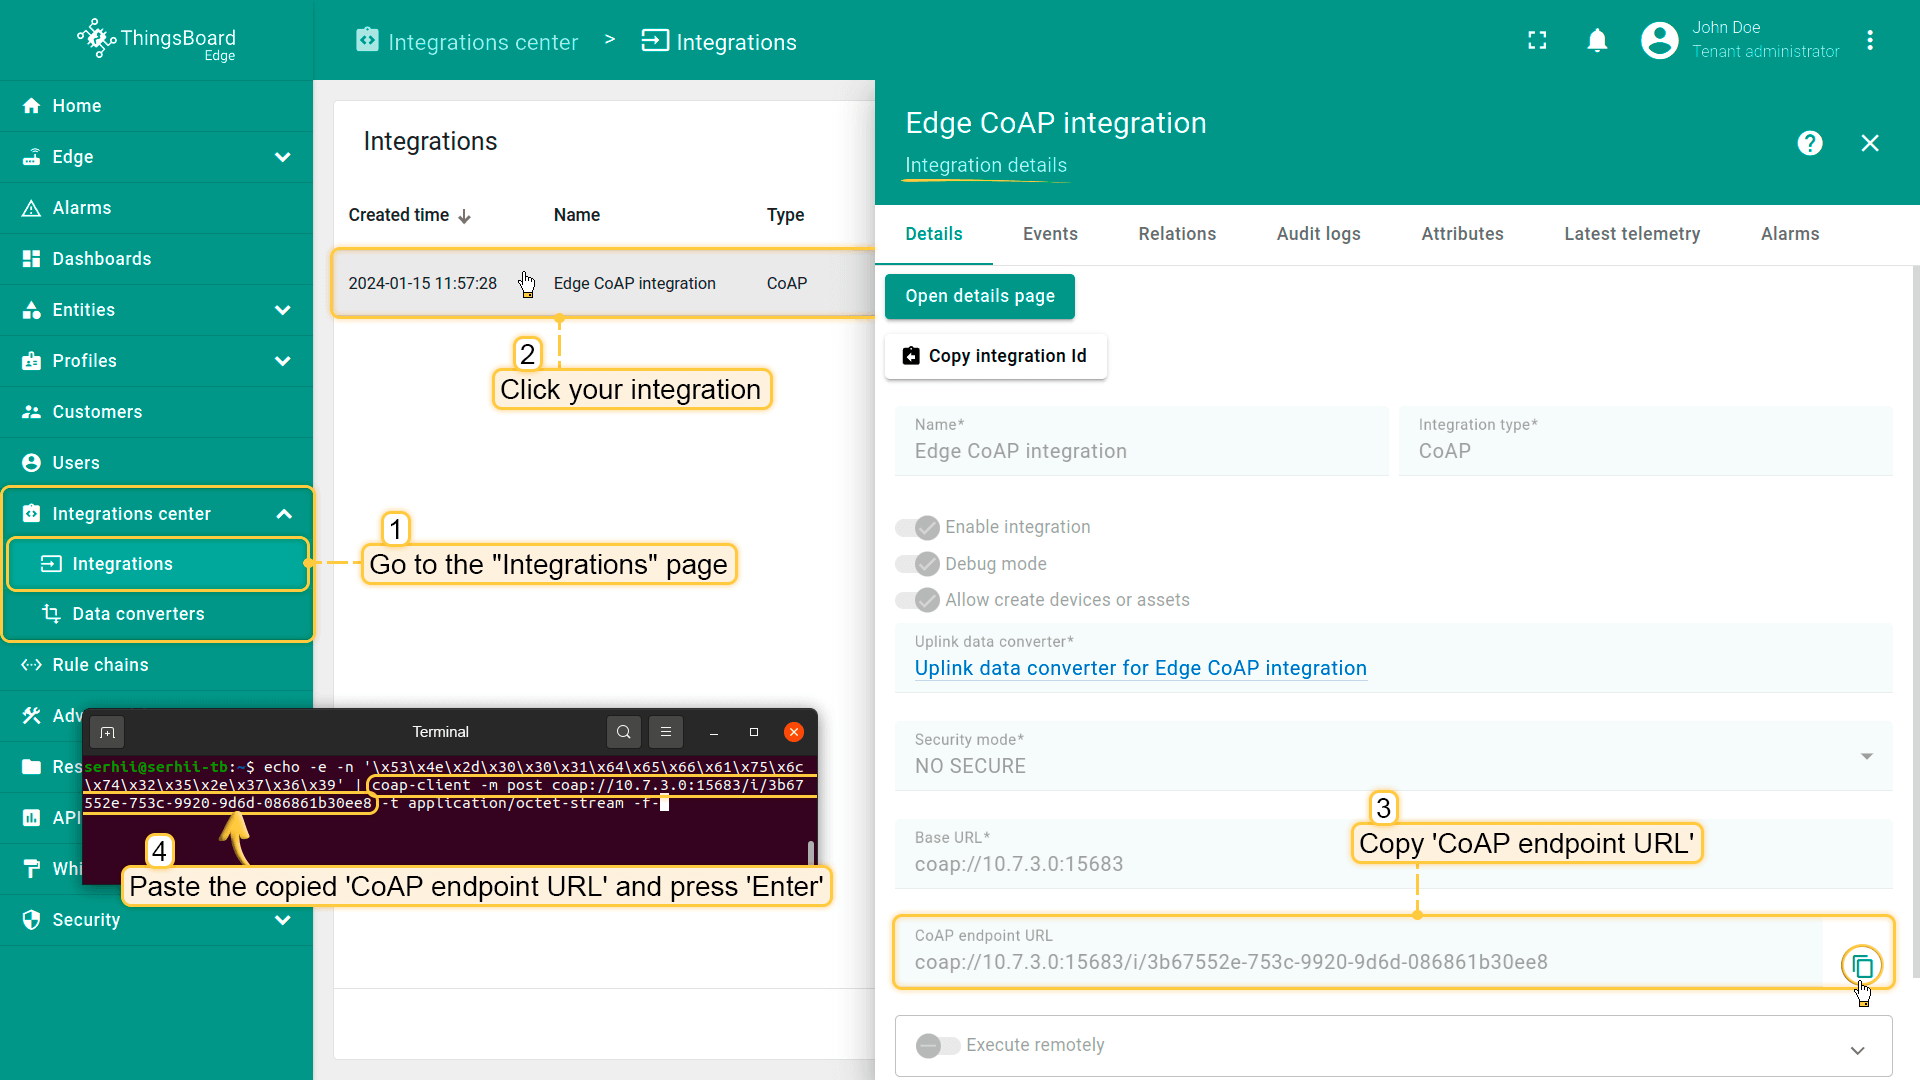Click the CoAP endpoint URL field
The width and height of the screenshot is (1920, 1080).
(x=1358, y=952)
